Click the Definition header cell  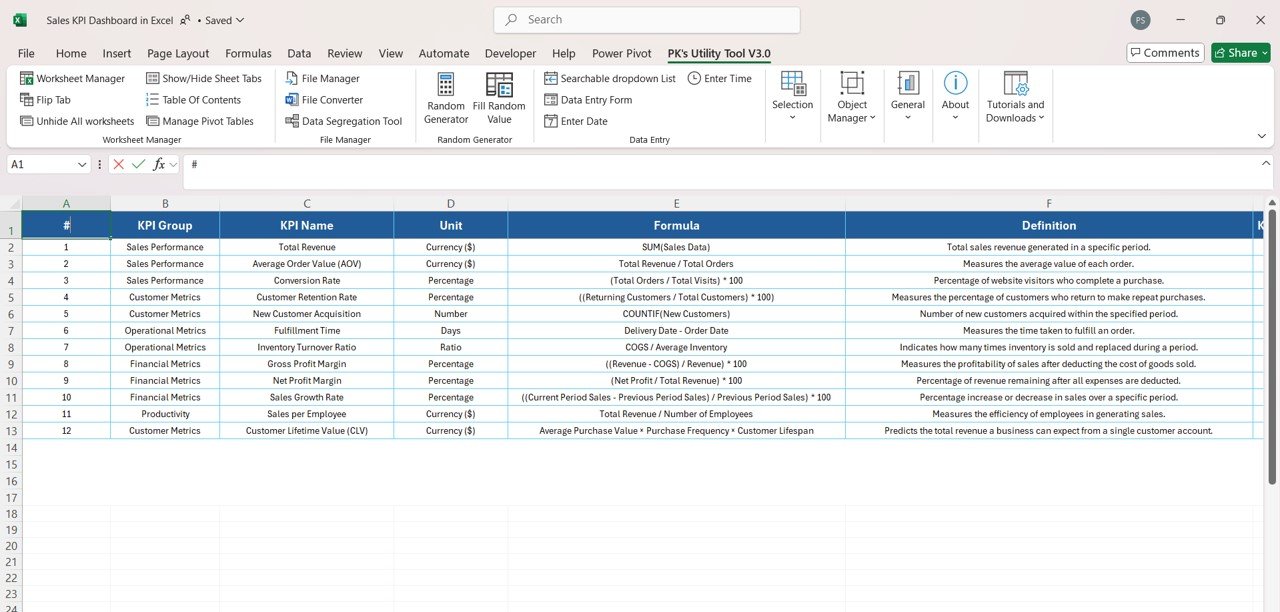1049,225
